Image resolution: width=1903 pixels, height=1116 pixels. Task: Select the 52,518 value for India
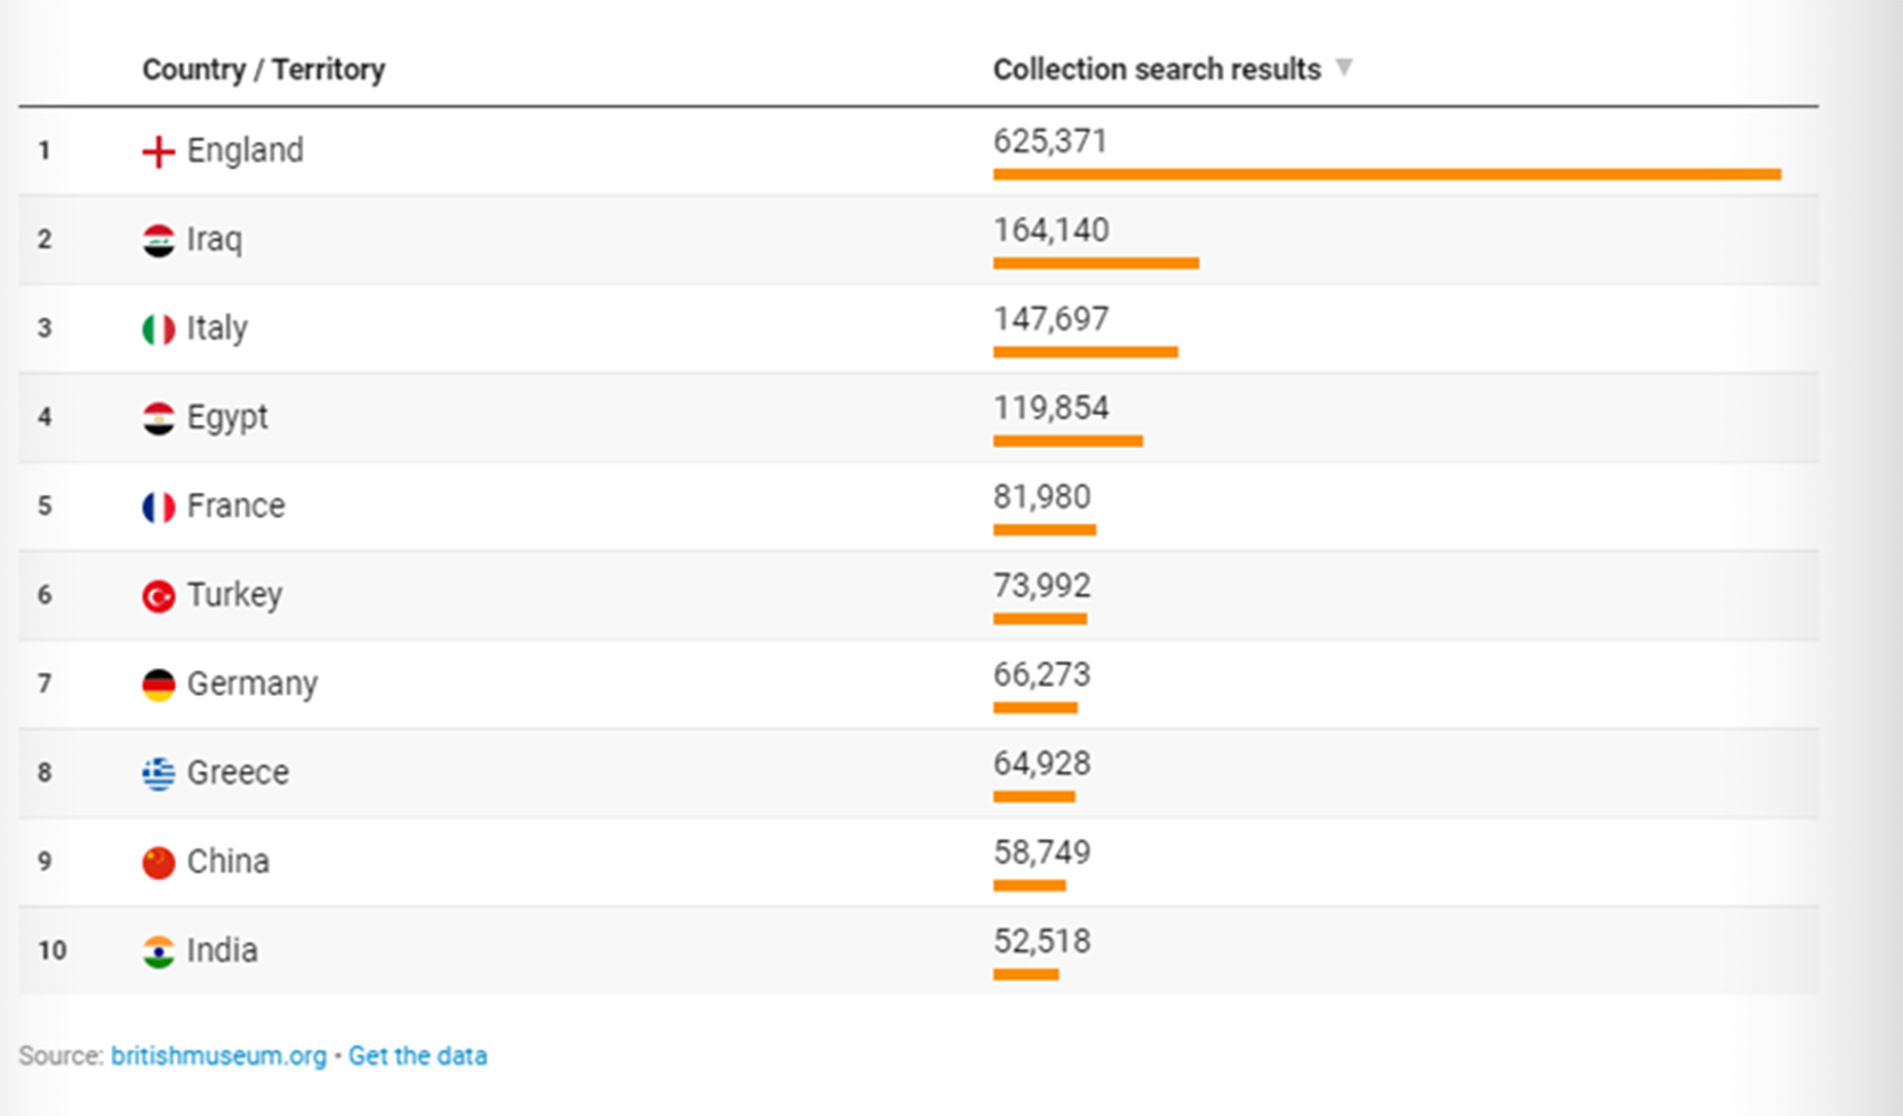(1041, 941)
